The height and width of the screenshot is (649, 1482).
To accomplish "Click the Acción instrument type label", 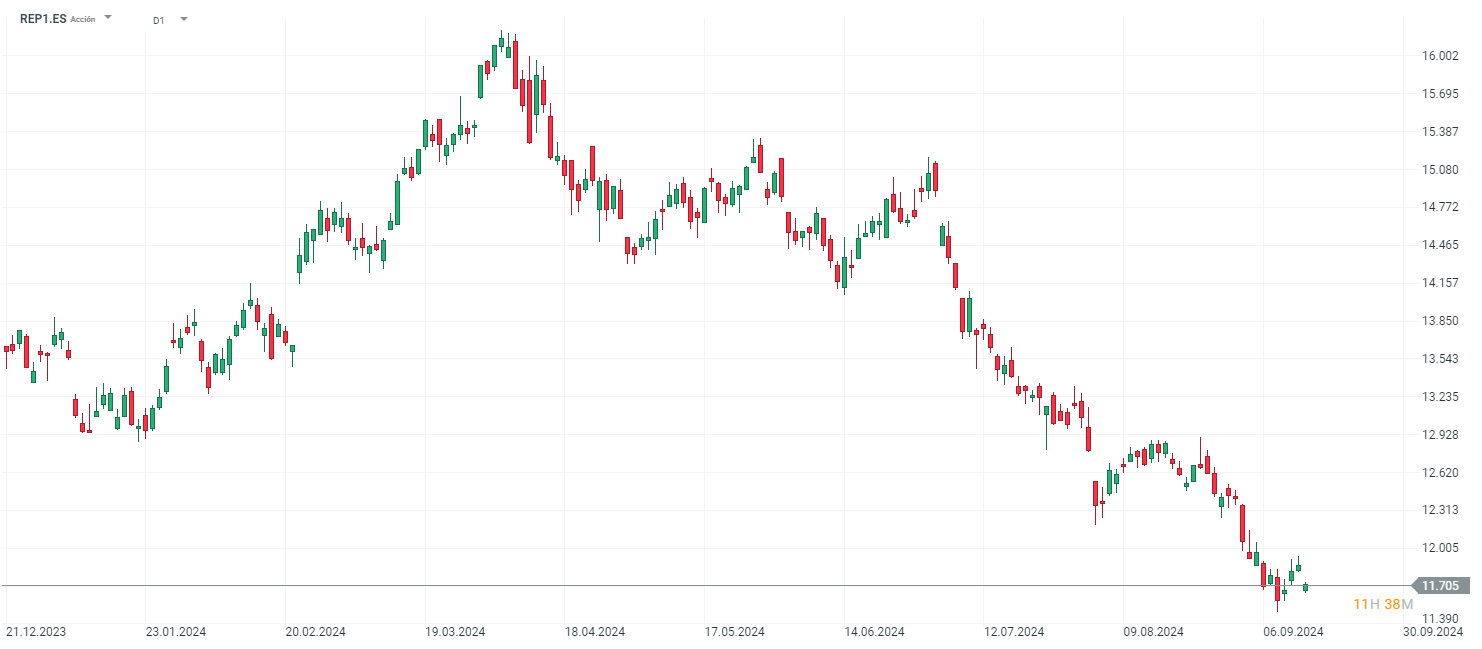I will 83,19.
